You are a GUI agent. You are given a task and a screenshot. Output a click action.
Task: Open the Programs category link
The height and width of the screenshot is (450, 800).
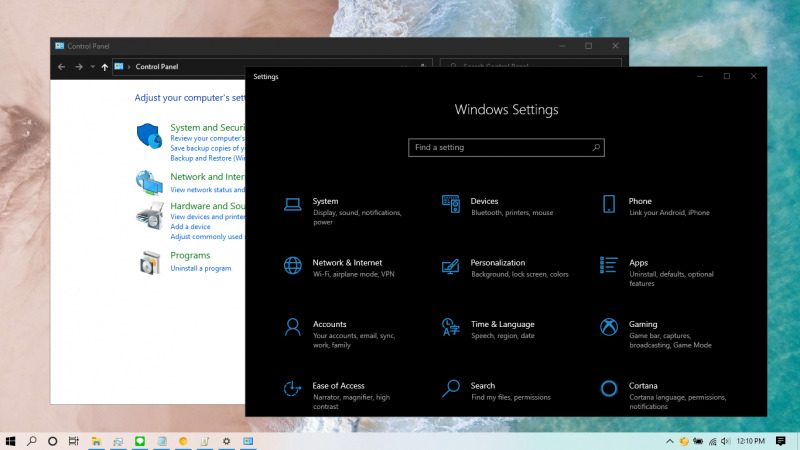tap(190, 255)
